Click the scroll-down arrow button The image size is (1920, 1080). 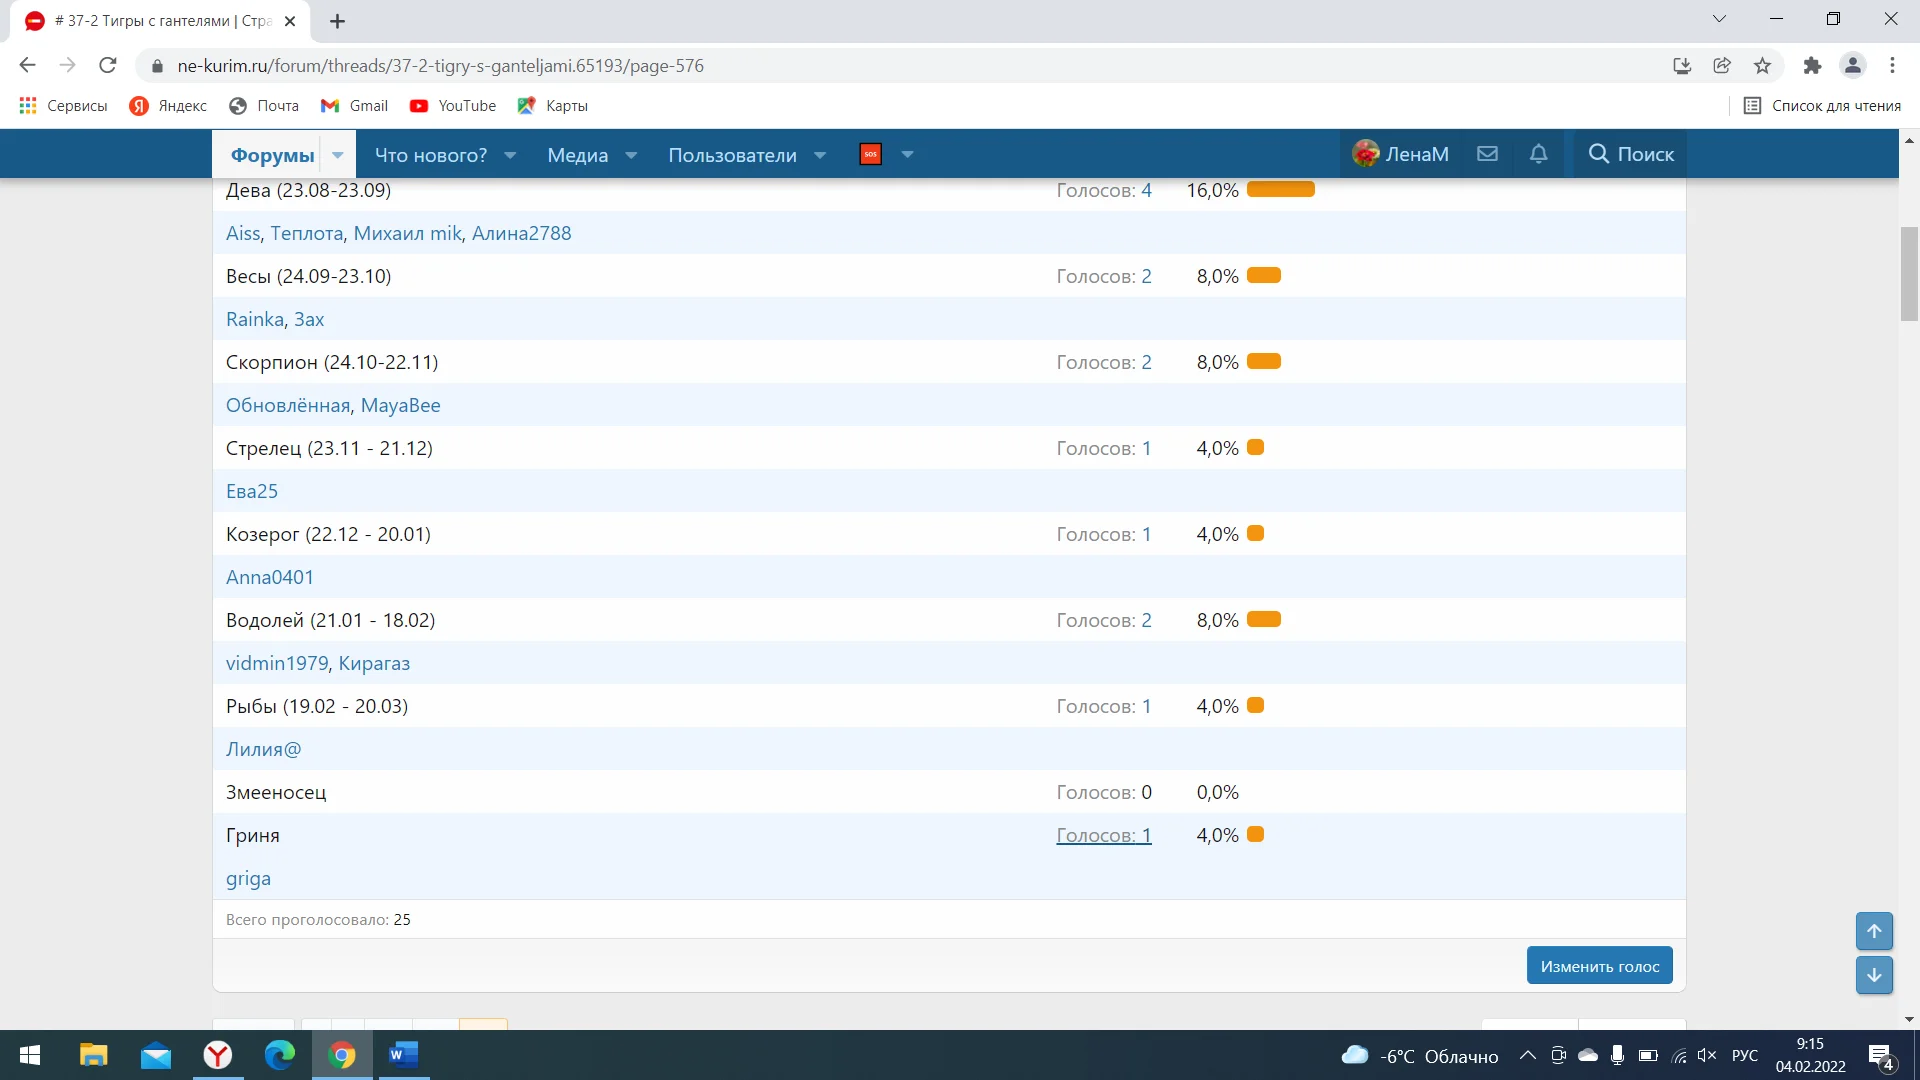pos(1874,974)
